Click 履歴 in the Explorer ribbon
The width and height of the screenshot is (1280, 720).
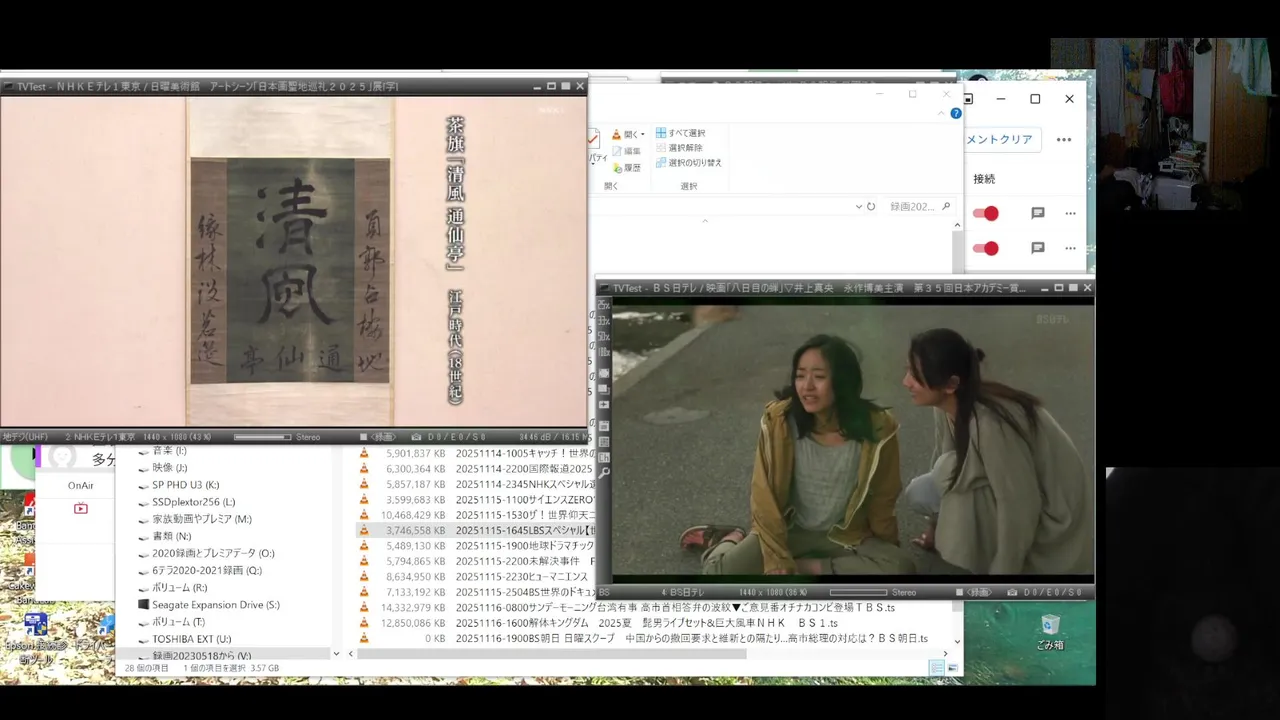pos(626,168)
